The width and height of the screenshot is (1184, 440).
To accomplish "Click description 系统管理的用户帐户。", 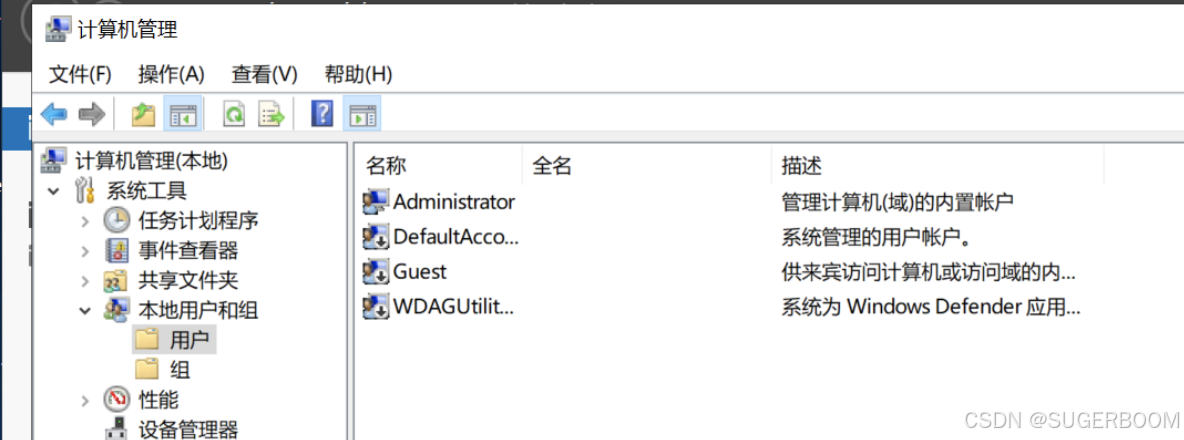I will pyautogui.click(x=875, y=238).
